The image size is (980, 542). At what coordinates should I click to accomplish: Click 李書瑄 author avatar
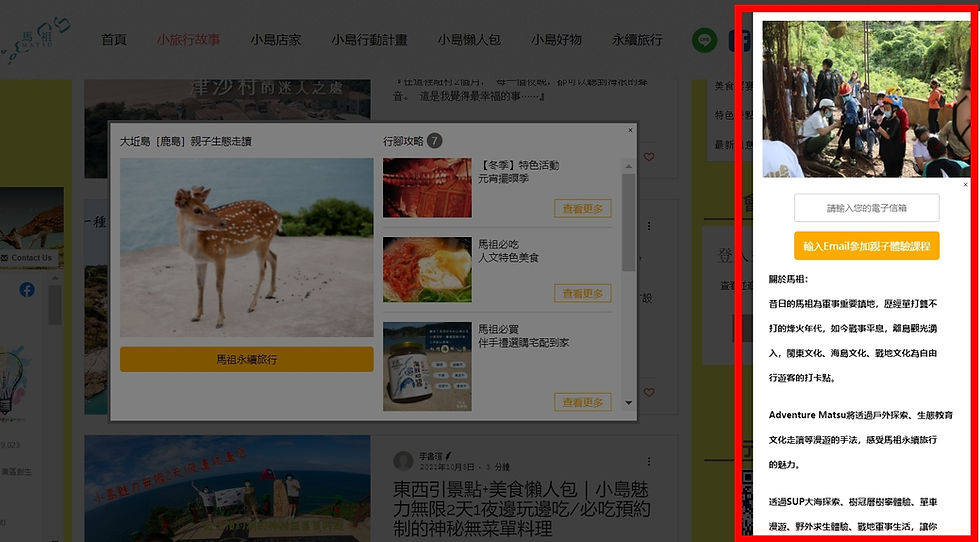pos(403,461)
